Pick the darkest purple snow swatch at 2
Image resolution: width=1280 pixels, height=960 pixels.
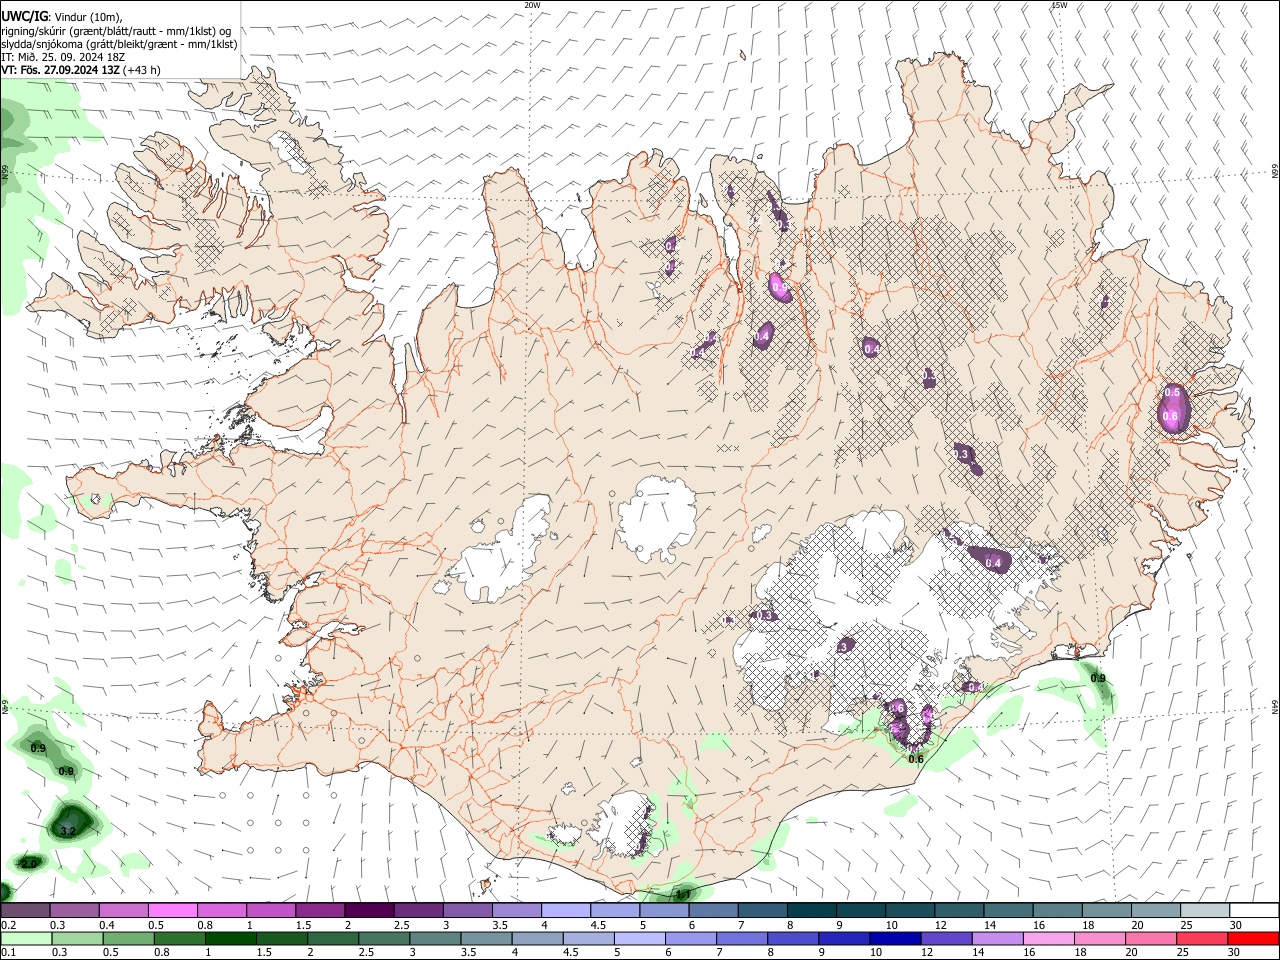point(368,911)
